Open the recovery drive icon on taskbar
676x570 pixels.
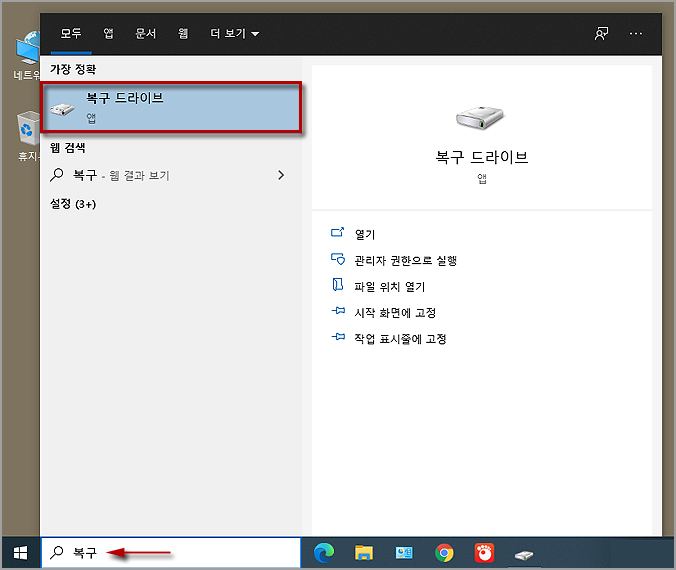coord(524,554)
